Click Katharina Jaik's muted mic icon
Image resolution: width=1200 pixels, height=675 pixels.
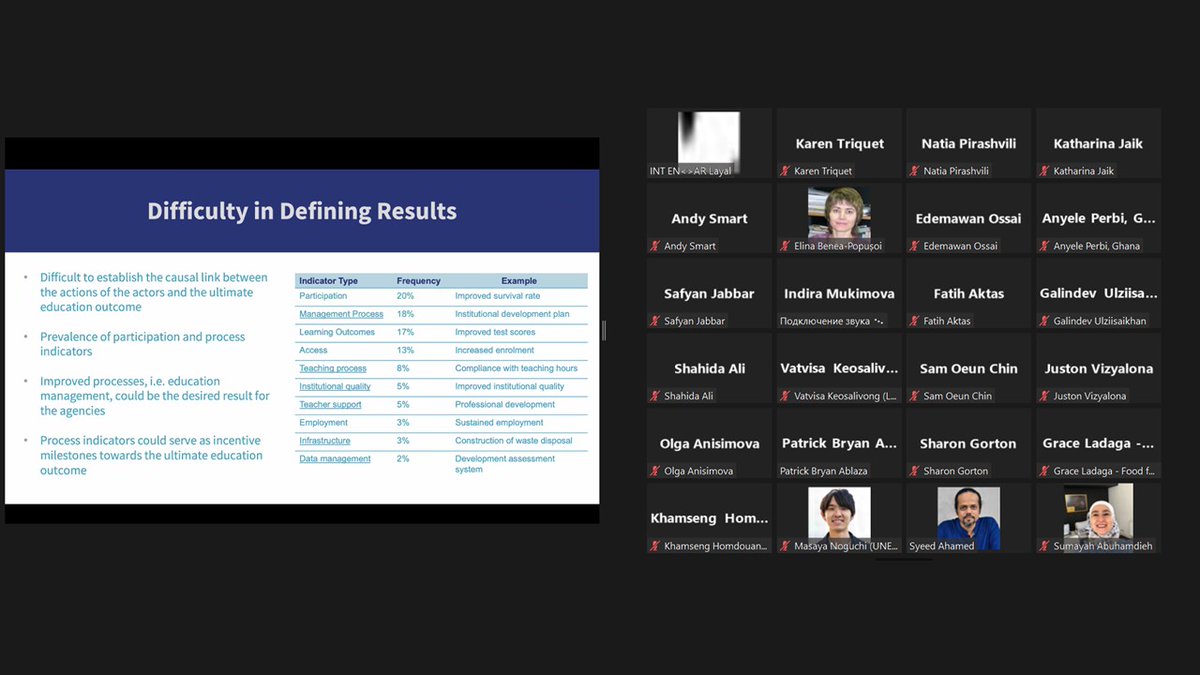[1045, 171]
